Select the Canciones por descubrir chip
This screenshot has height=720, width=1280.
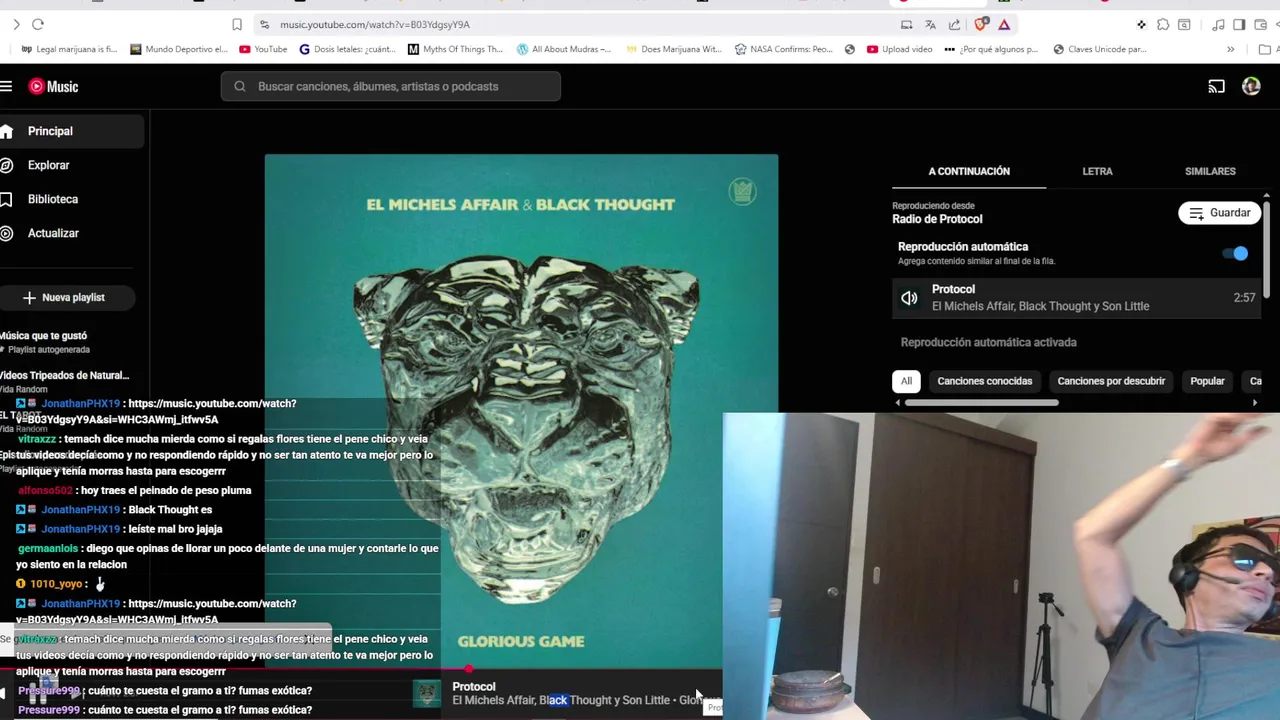click(x=1111, y=381)
